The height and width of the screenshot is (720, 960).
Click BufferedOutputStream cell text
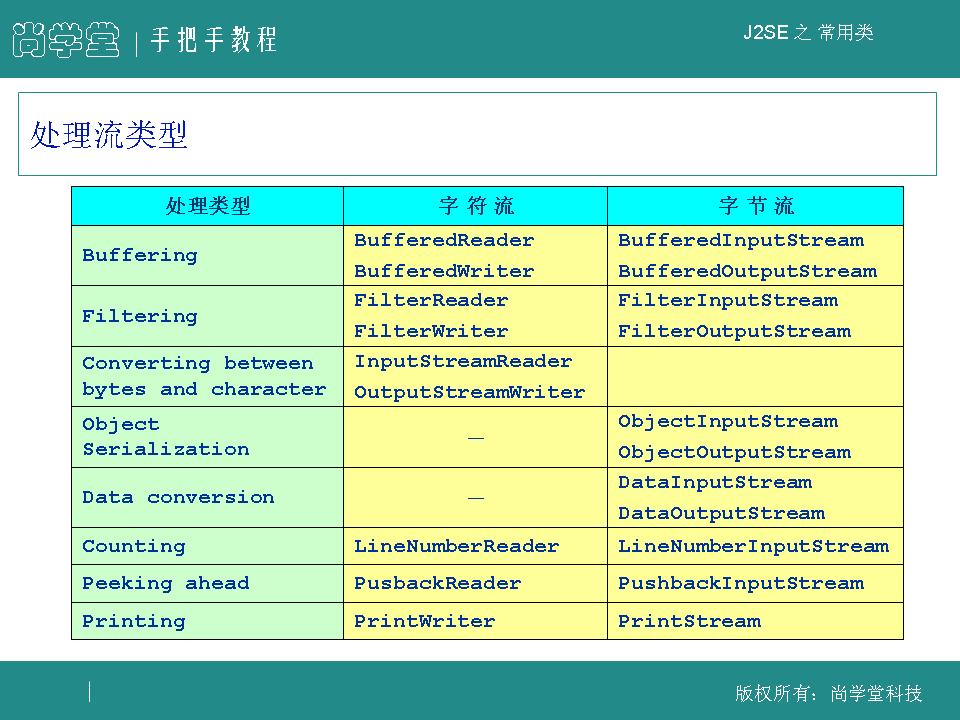pos(747,271)
